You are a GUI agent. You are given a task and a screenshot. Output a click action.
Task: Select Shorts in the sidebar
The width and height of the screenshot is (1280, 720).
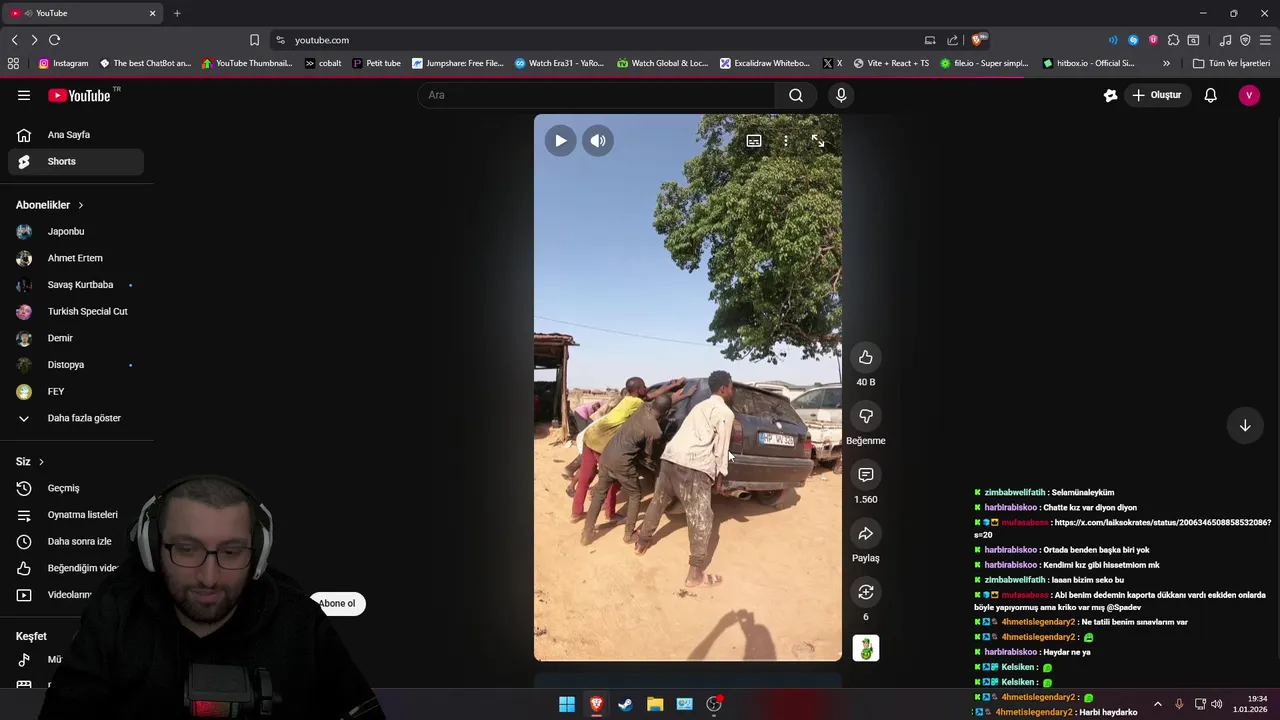76,161
